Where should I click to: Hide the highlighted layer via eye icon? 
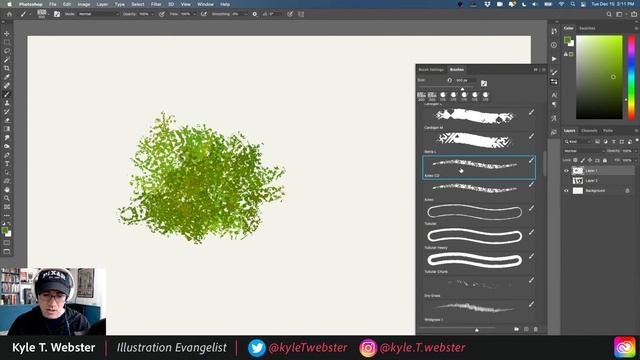coord(566,171)
